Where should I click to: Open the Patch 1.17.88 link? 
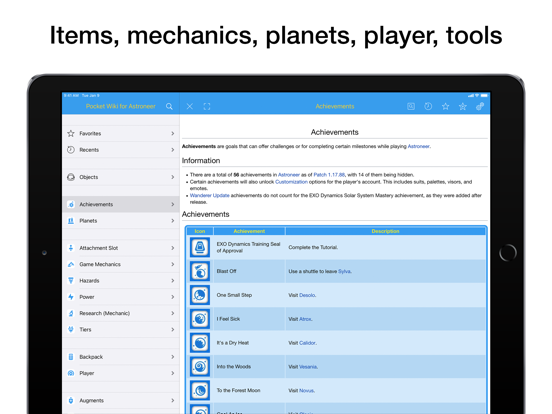point(329,175)
